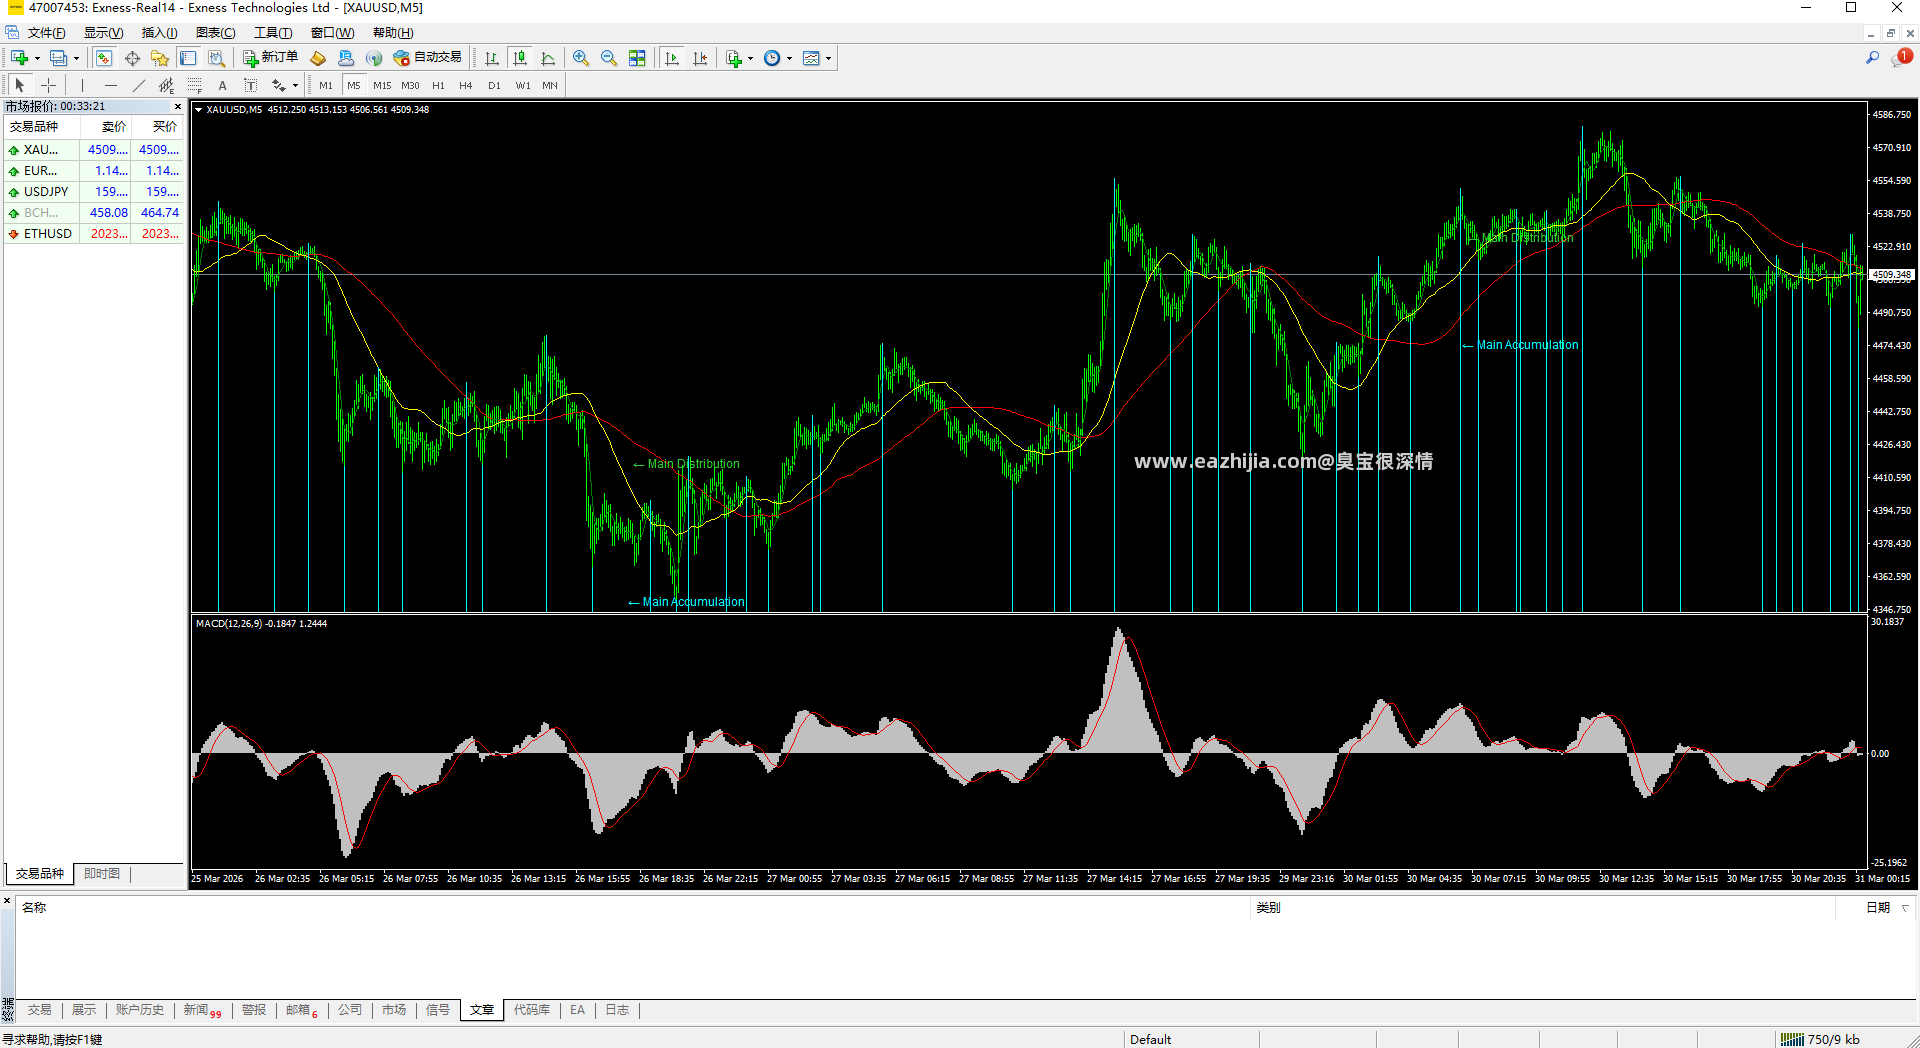Select the text A tool
Image resolution: width=1920 pixels, height=1048 pixels.
click(x=223, y=86)
